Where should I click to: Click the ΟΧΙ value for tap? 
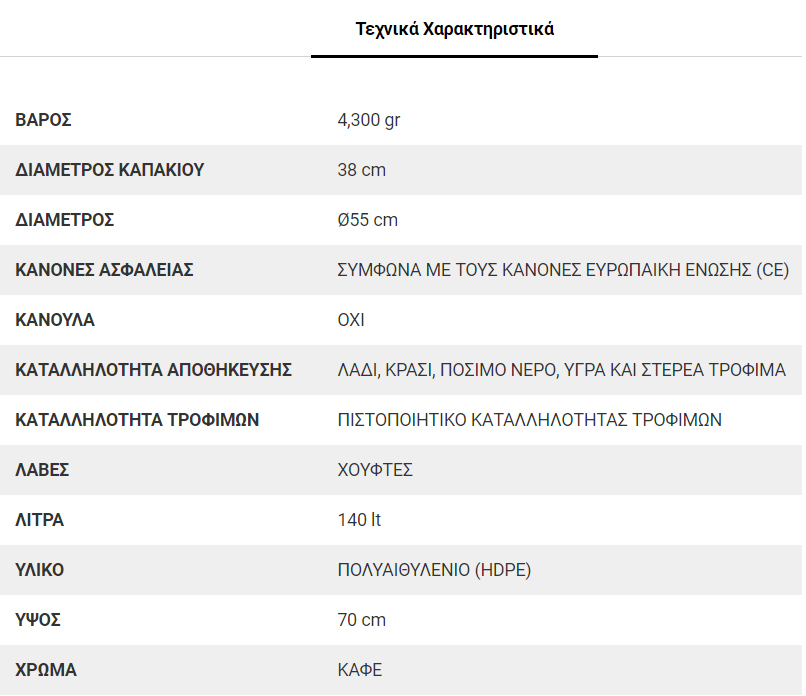point(351,320)
